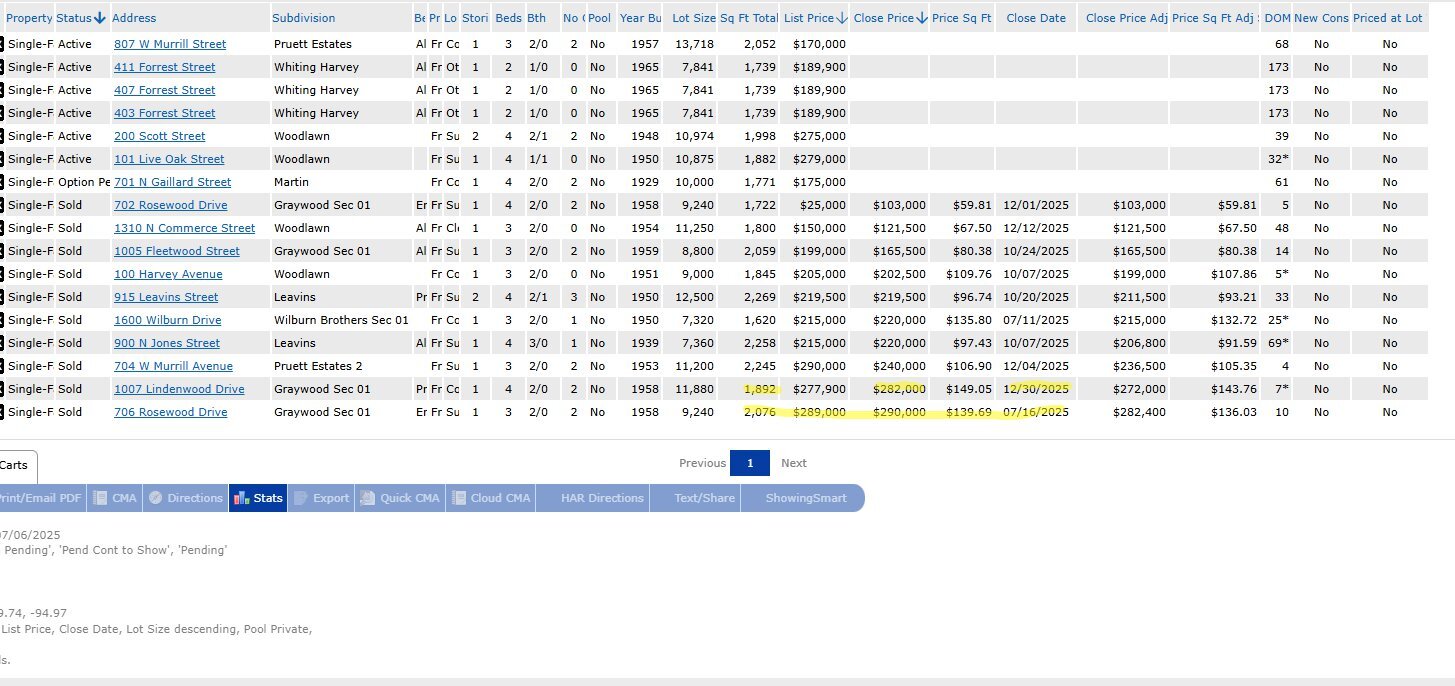Click the Directions compass icon

[155, 498]
